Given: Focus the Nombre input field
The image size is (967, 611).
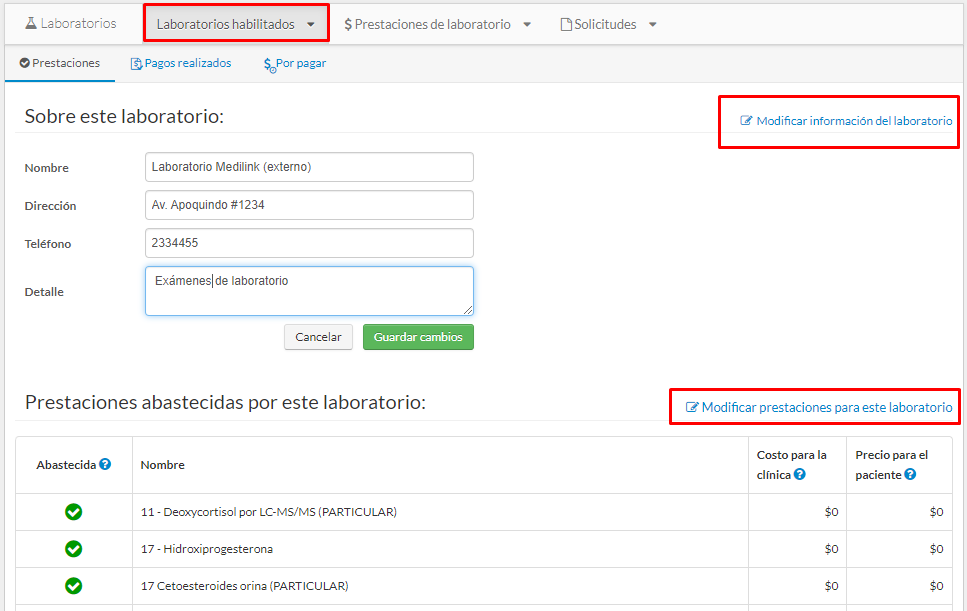Looking at the screenshot, I should (309, 167).
